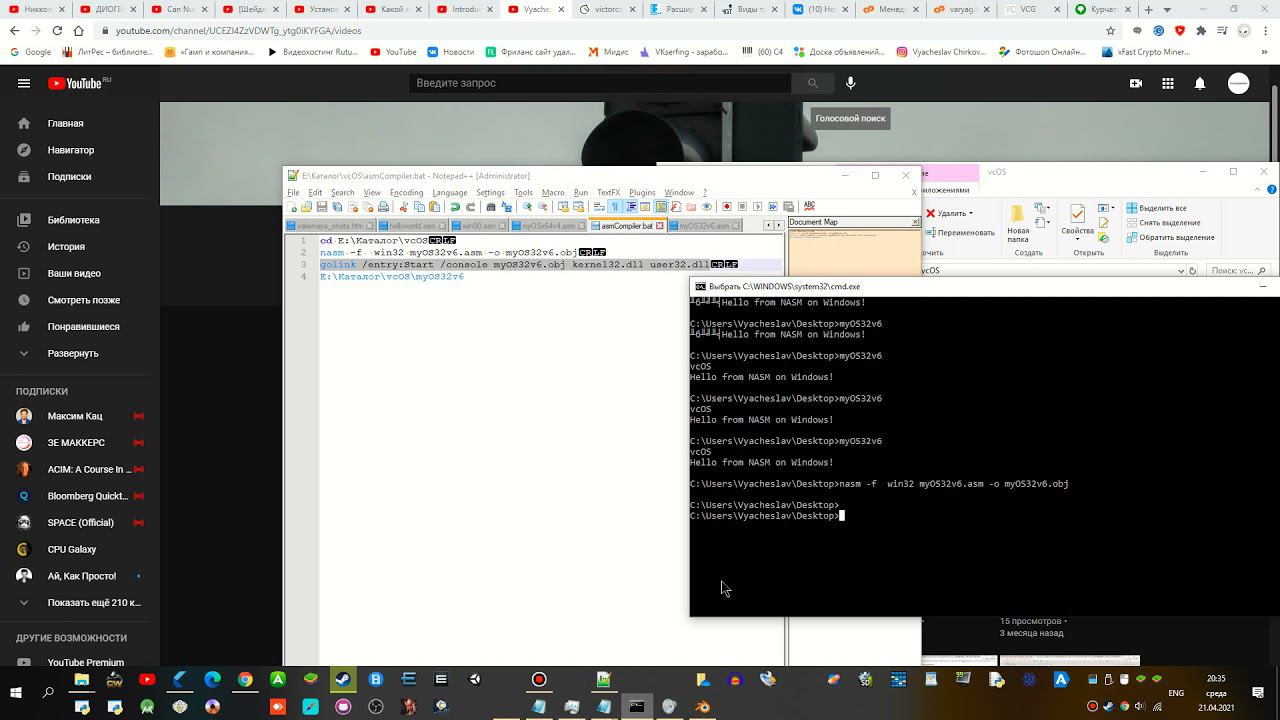Click the taskbar search magnifier

48,692
